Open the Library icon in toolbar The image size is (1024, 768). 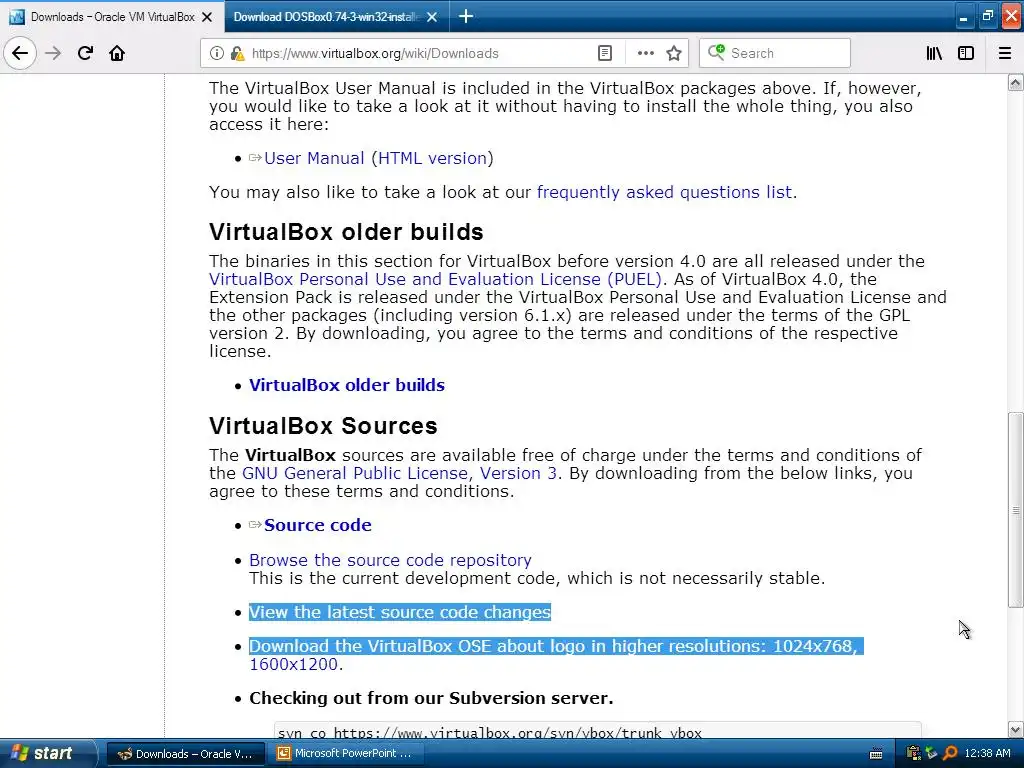(934, 53)
